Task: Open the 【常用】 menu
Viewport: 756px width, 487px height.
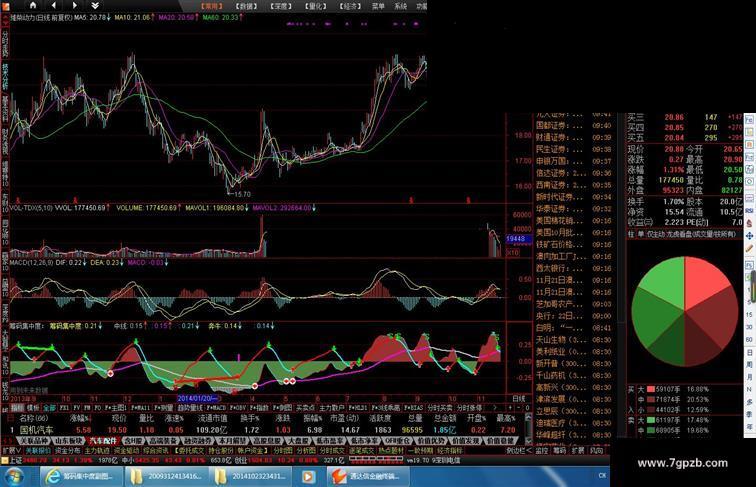Action: [x=212, y=6]
